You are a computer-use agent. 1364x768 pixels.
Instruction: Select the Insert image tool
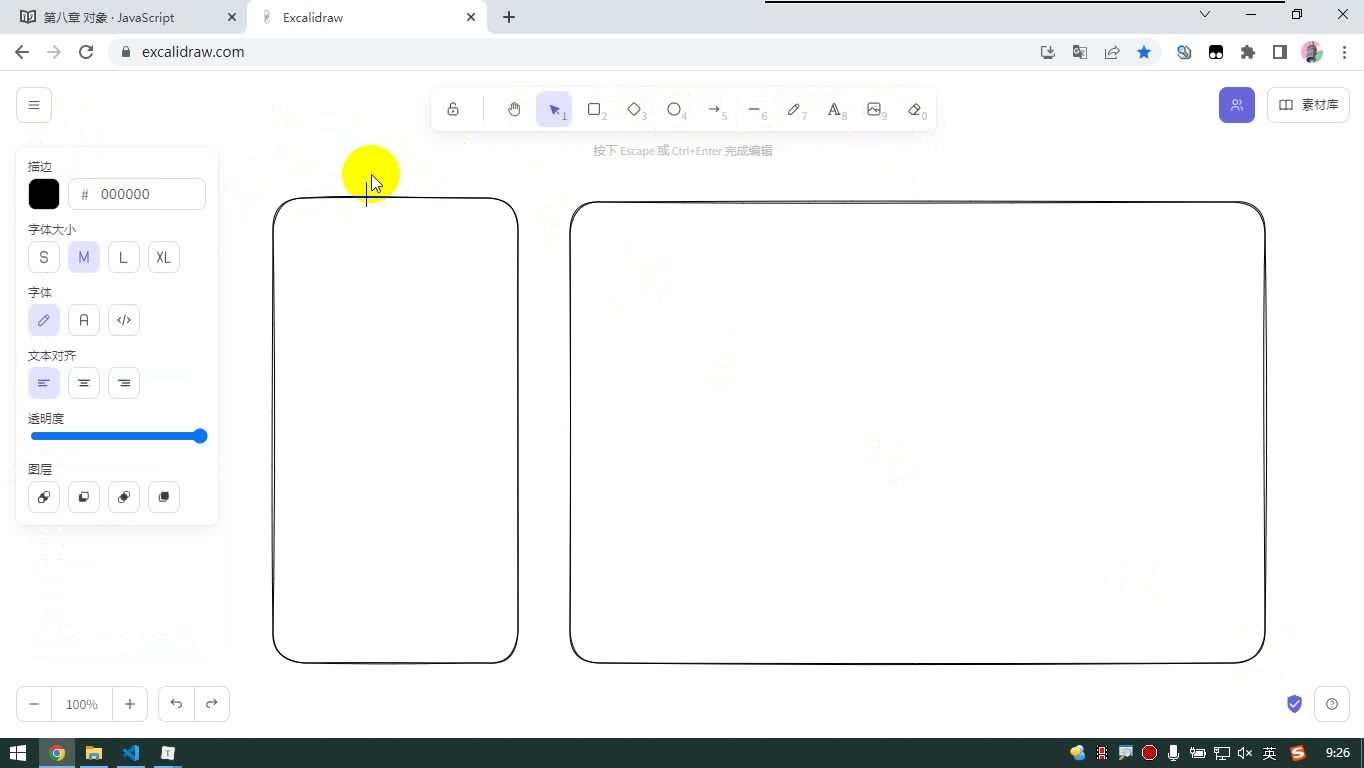pos(874,109)
